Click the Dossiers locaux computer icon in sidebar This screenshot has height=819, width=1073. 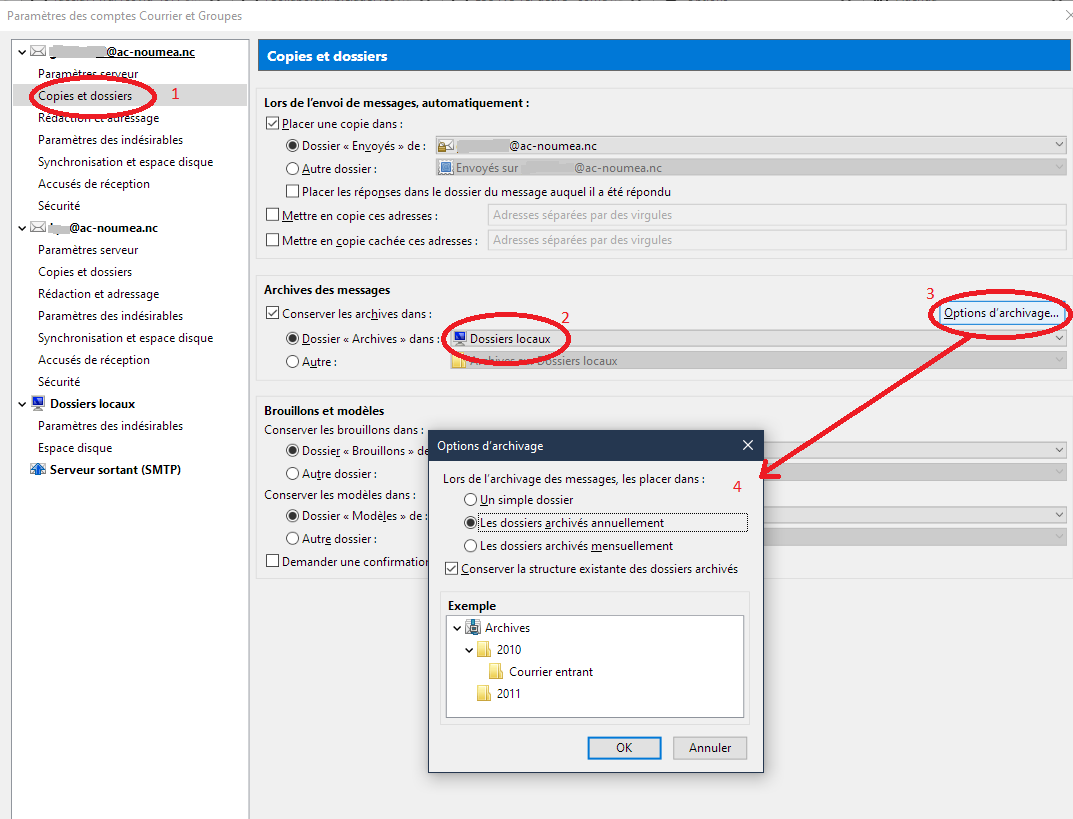pyautogui.click(x=38, y=404)
